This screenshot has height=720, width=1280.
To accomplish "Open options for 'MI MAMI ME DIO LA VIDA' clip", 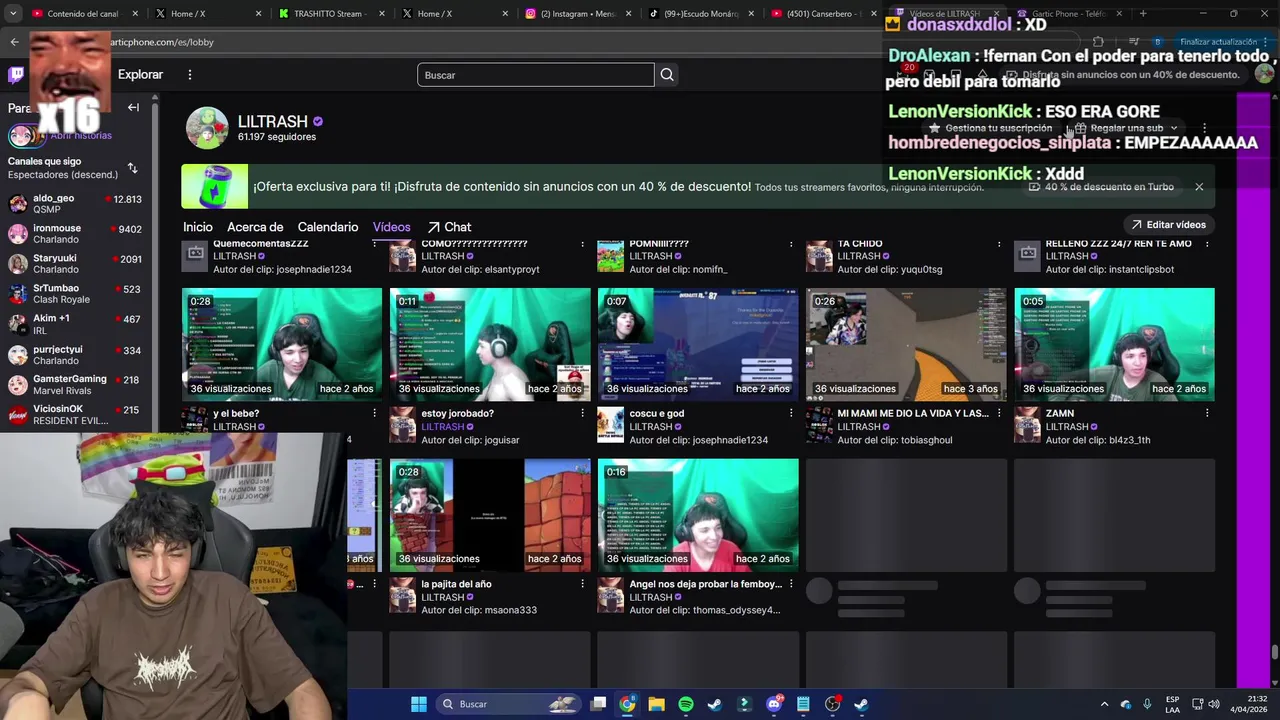I will pos(999,413).
